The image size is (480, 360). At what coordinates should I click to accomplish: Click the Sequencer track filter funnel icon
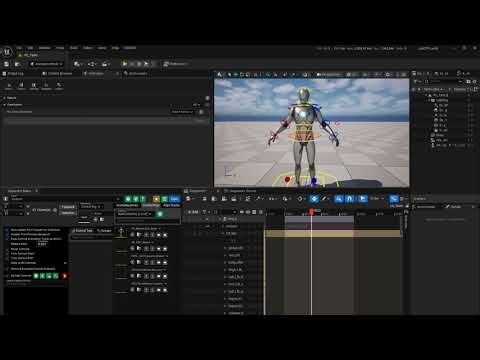point(204,212)
